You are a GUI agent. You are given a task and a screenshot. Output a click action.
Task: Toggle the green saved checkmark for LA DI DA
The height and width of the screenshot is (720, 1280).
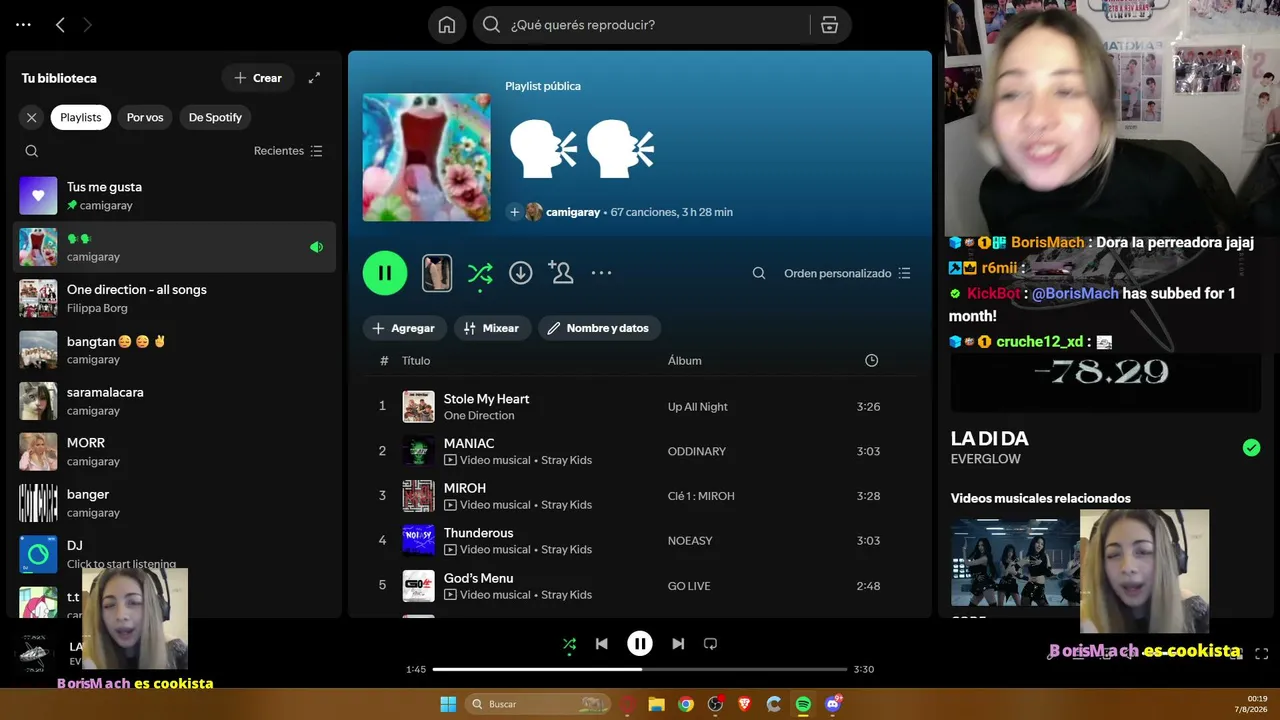[1251, 448]
